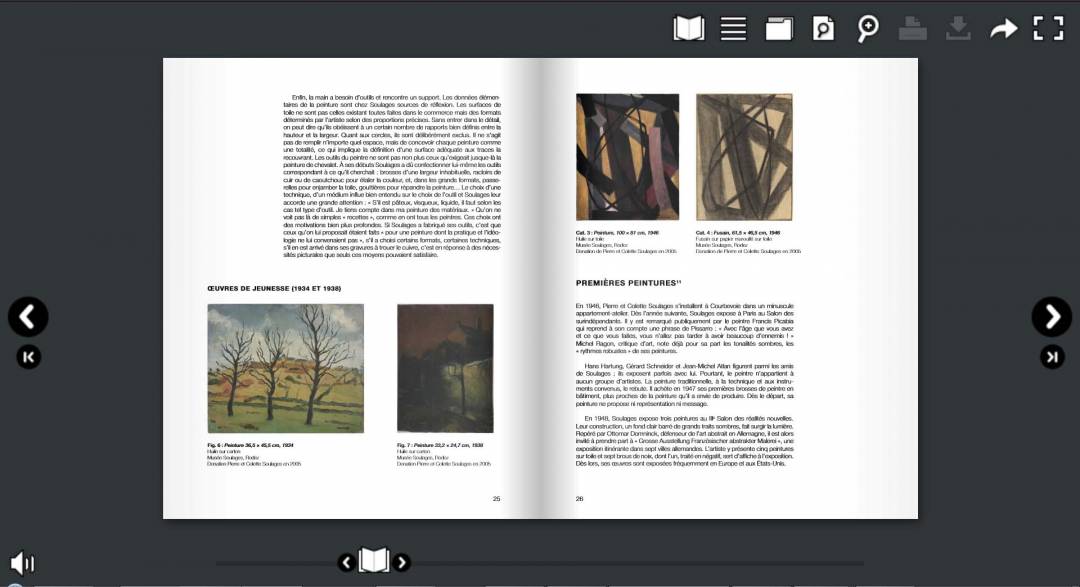
Task: Jump to the last page
Action: (x=1051, y=356)
